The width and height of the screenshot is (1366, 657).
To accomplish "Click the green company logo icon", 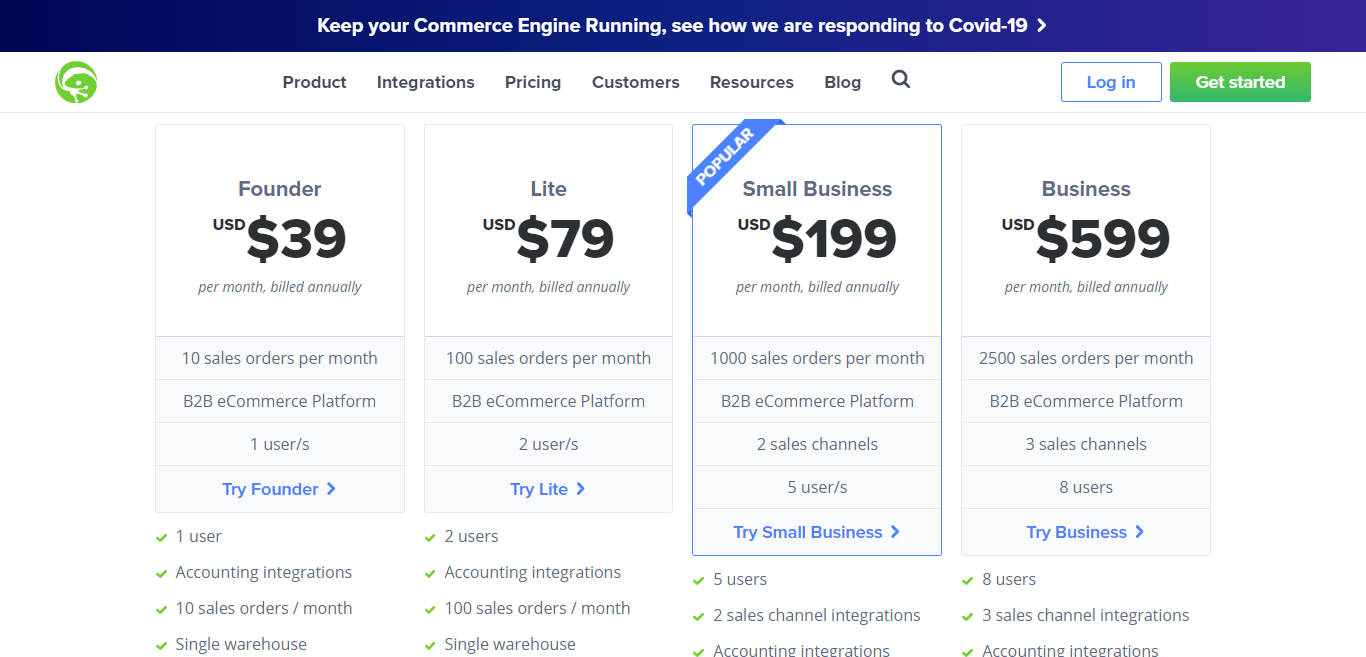I will (76, 82).
